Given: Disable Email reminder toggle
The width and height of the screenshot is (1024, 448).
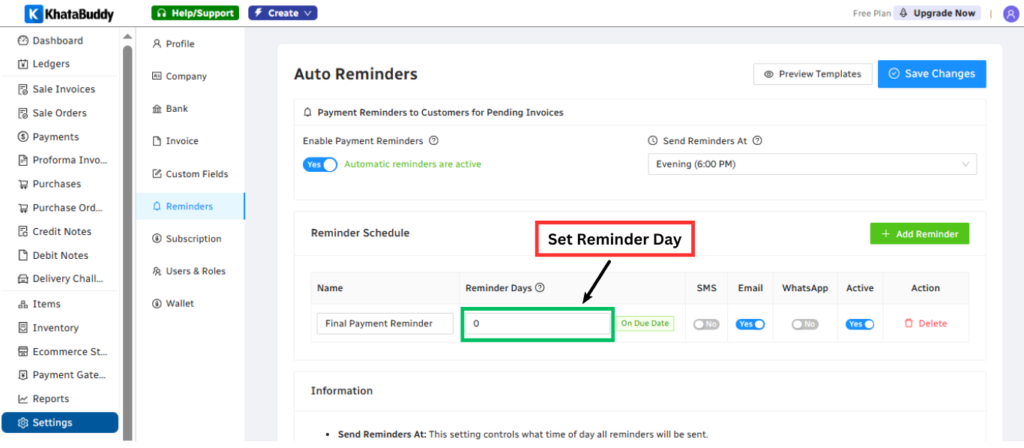Looking at the screenshot, I should (750, 324).
